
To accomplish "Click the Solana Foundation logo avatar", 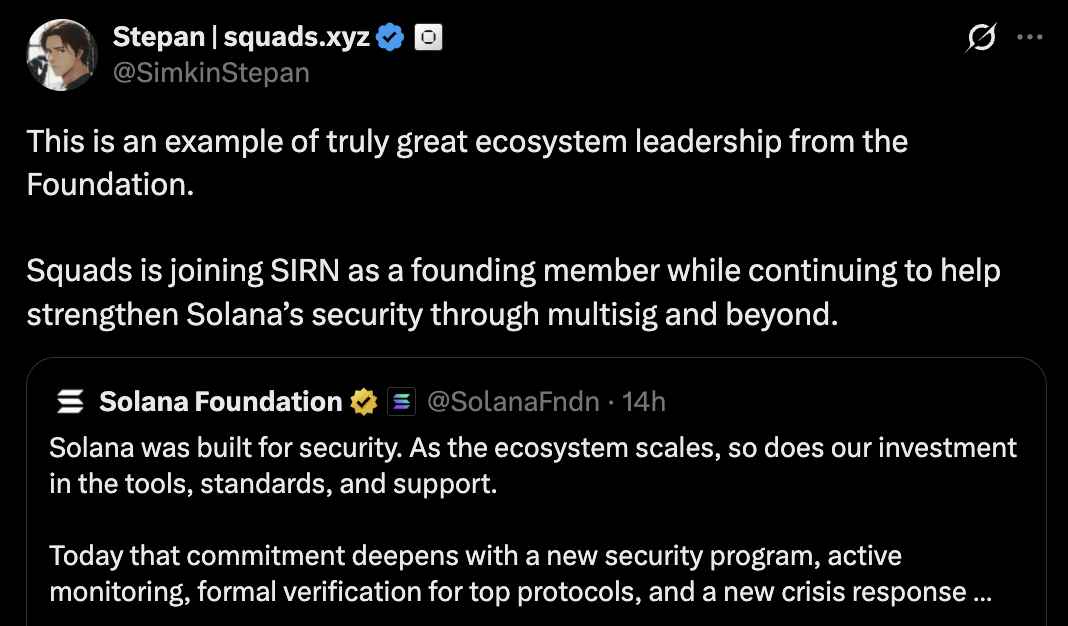I will tap(69, 402).
